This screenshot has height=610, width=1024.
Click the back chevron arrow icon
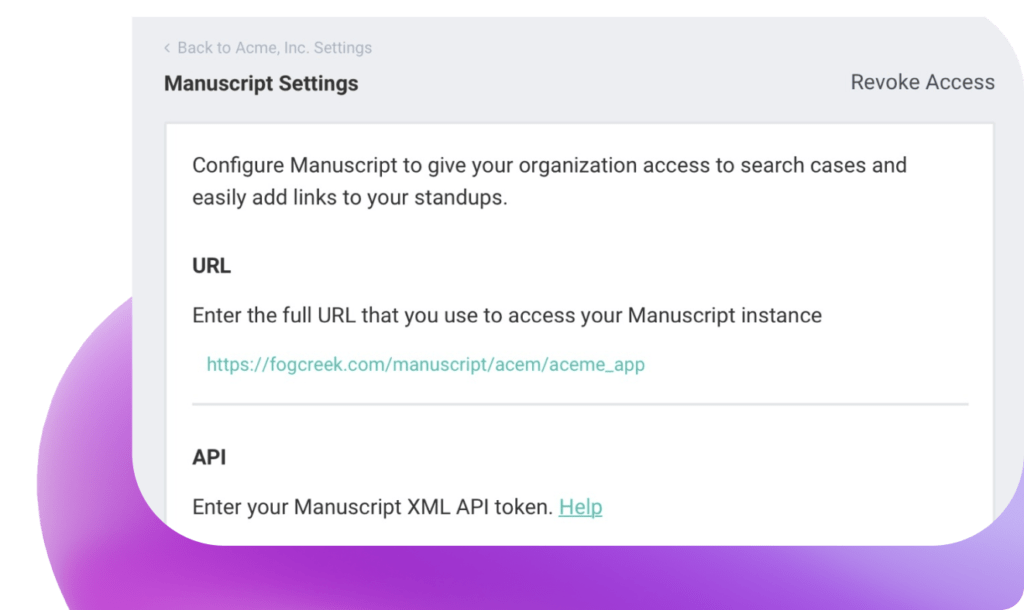[x=167, y=48]
